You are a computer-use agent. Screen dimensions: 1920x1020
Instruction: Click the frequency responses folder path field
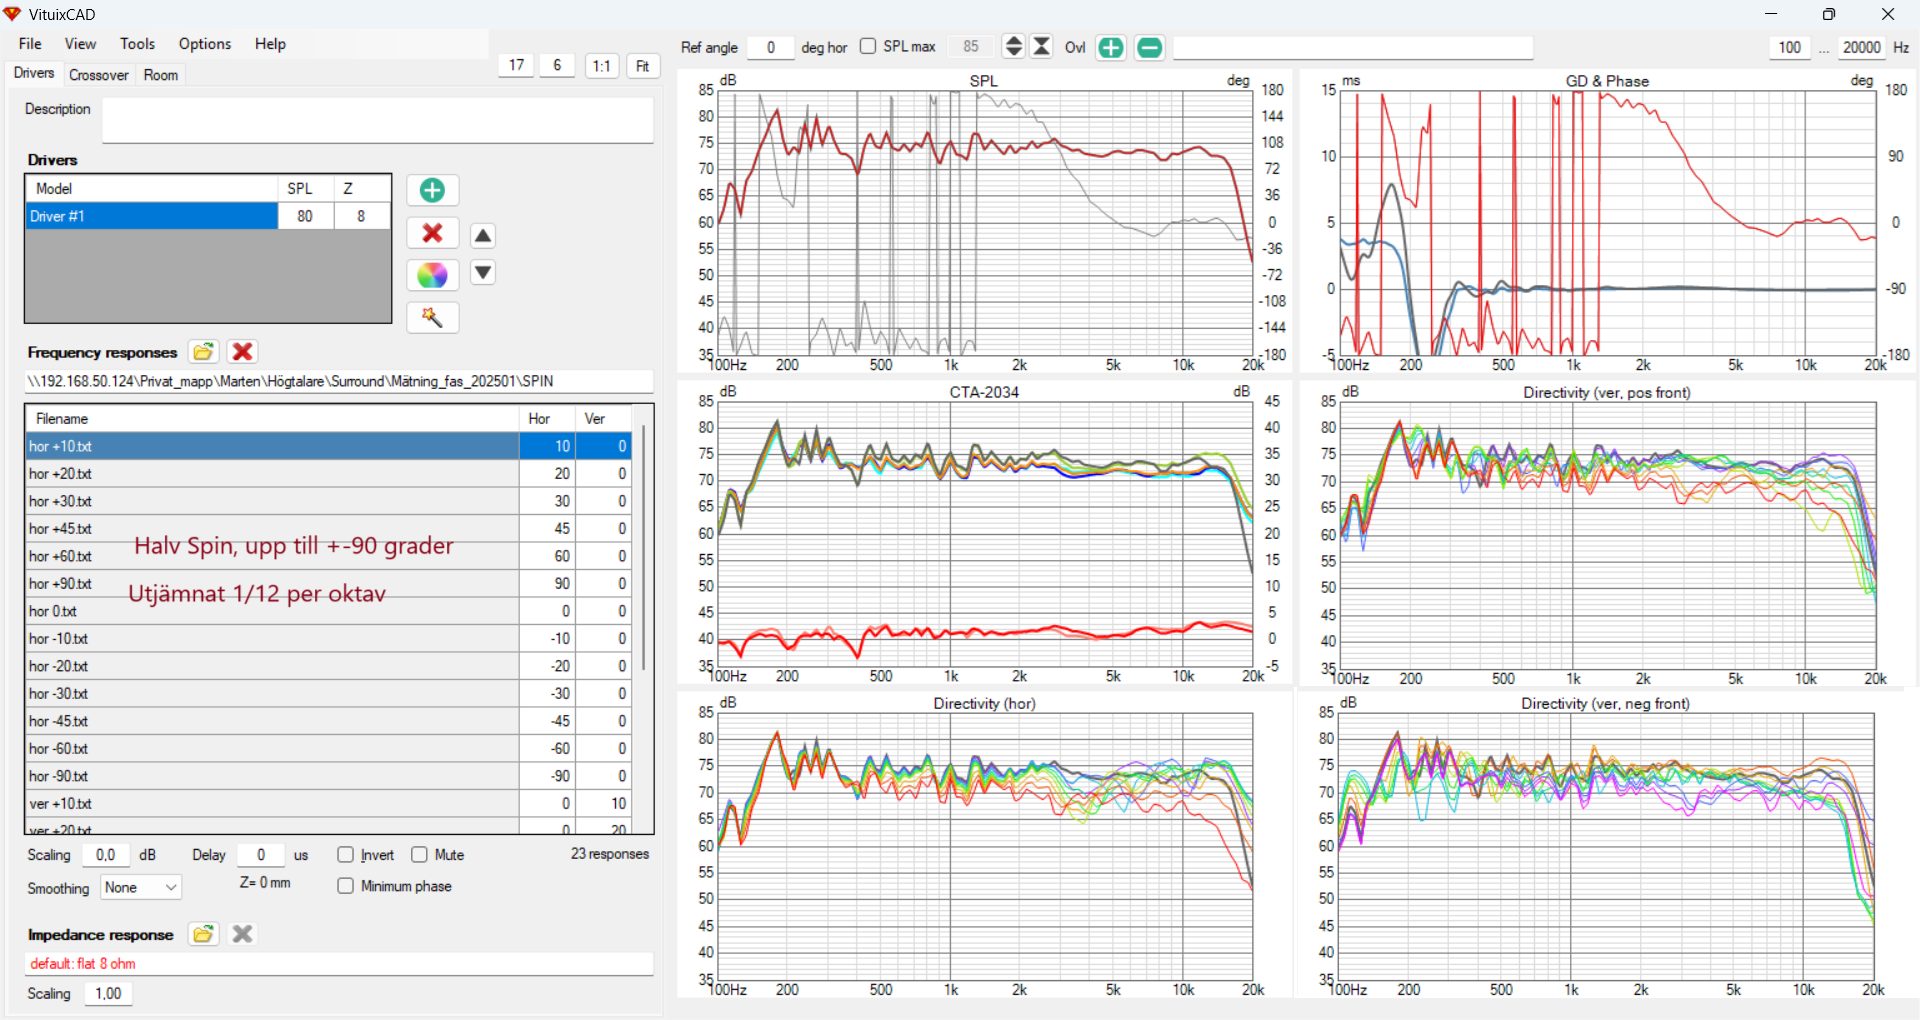339,381
